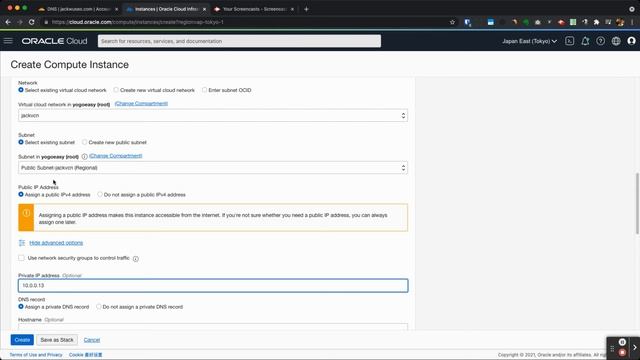Click the Oracle Cloud search resources box
This screenshot has height=360, width=640.
click(x=239, y=41)
